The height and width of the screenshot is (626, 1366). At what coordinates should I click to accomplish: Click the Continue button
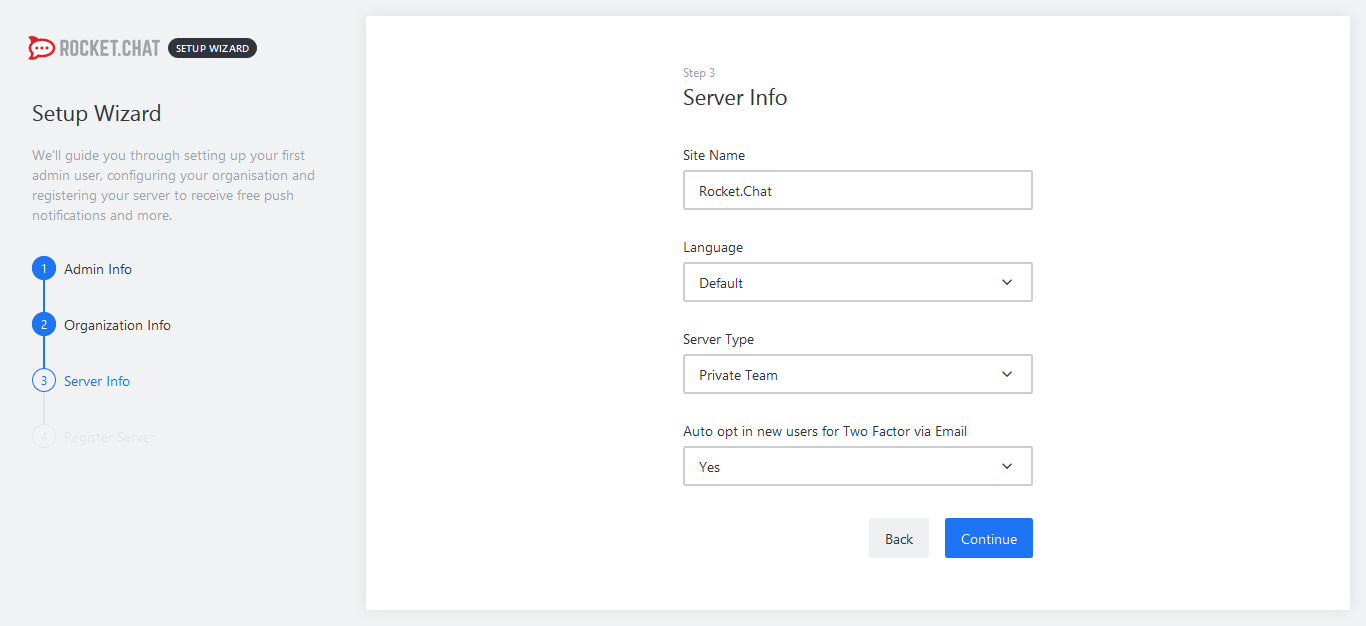click(989, 538)
